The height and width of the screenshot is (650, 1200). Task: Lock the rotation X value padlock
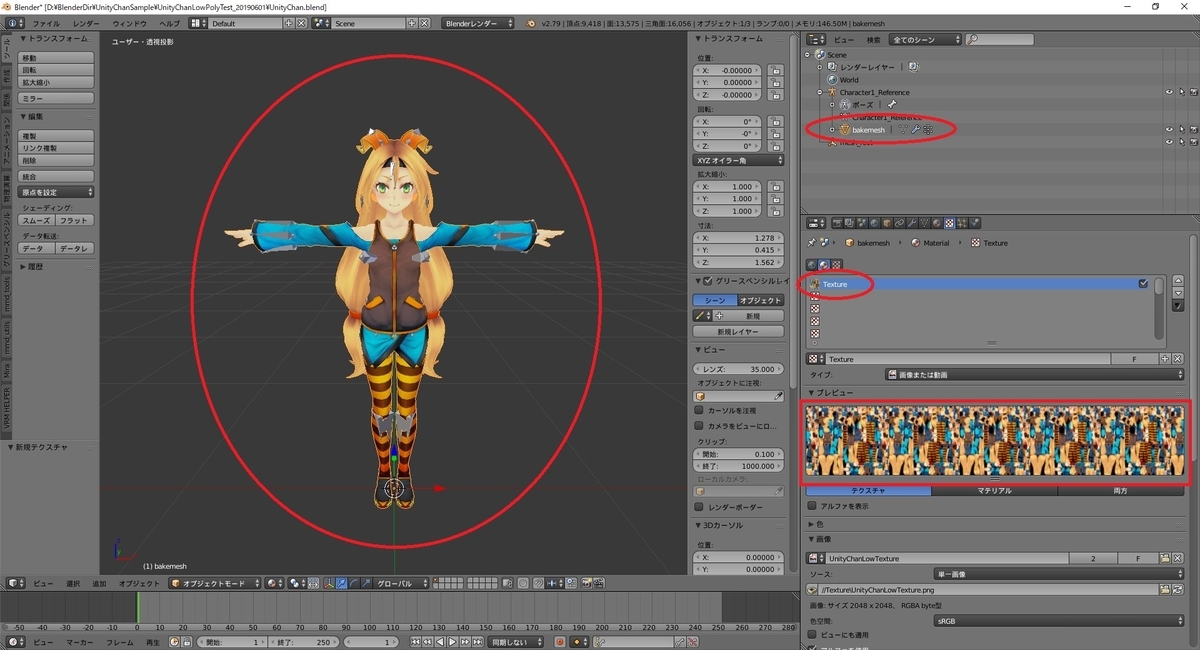[x=776, y=122]
